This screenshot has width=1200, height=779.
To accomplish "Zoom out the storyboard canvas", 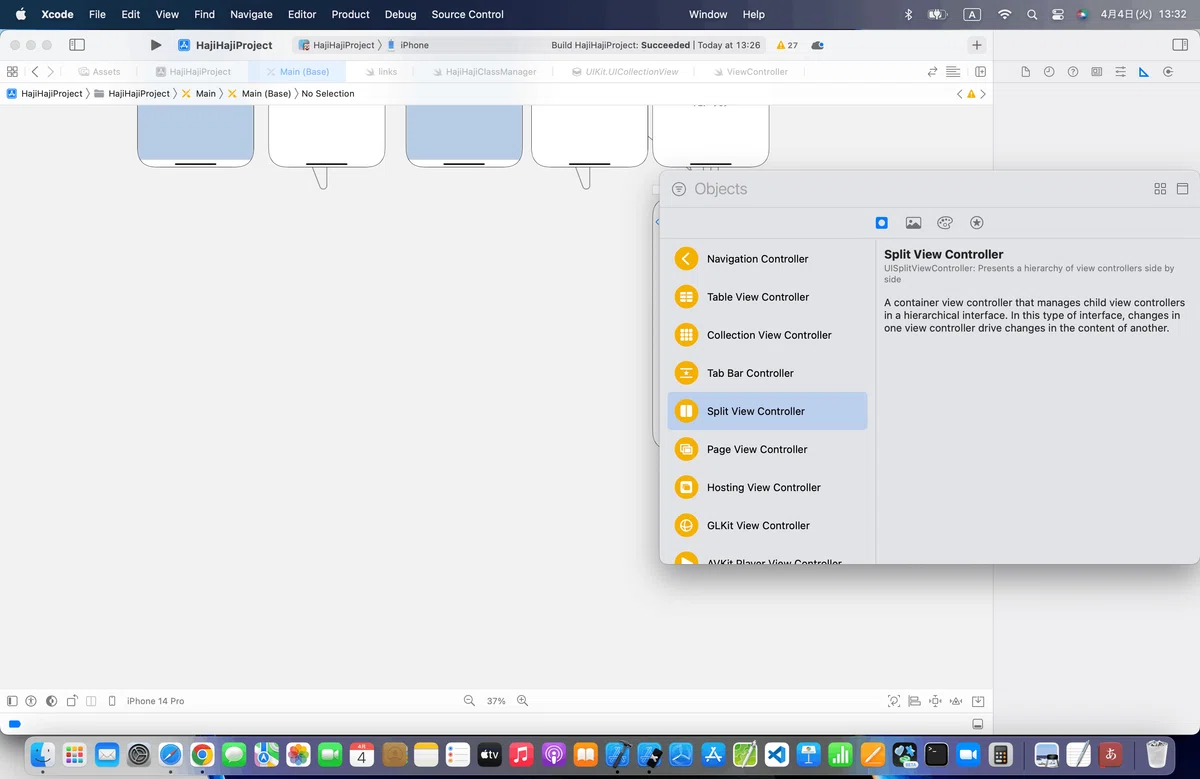I will pos(469,701).
